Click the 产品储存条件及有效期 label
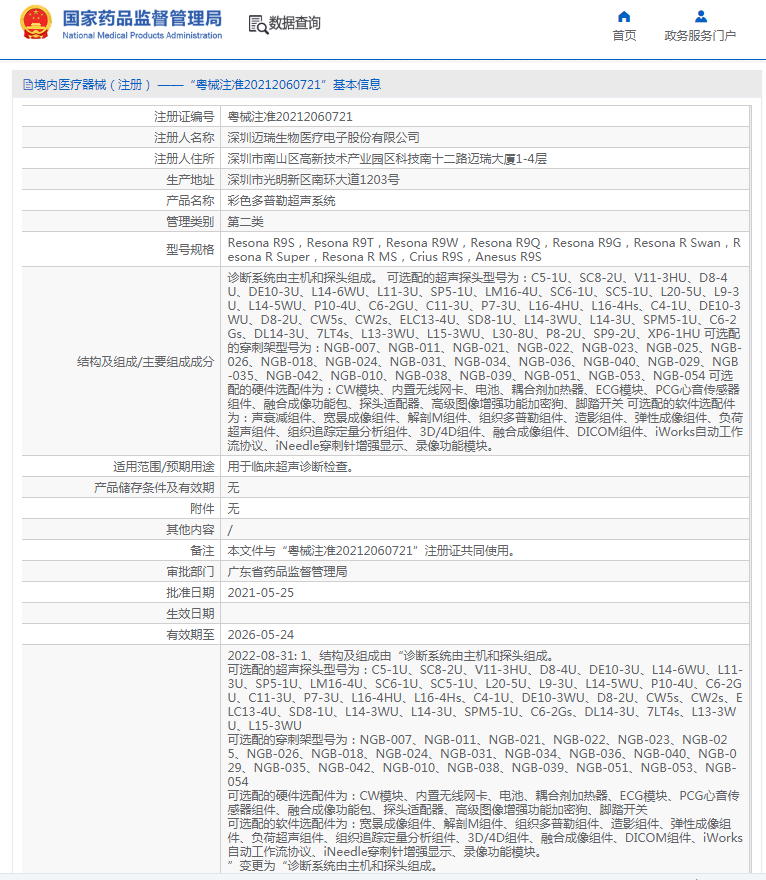This screenshot has width=766, height=880. pyautogui.click(x=154, y=488)
